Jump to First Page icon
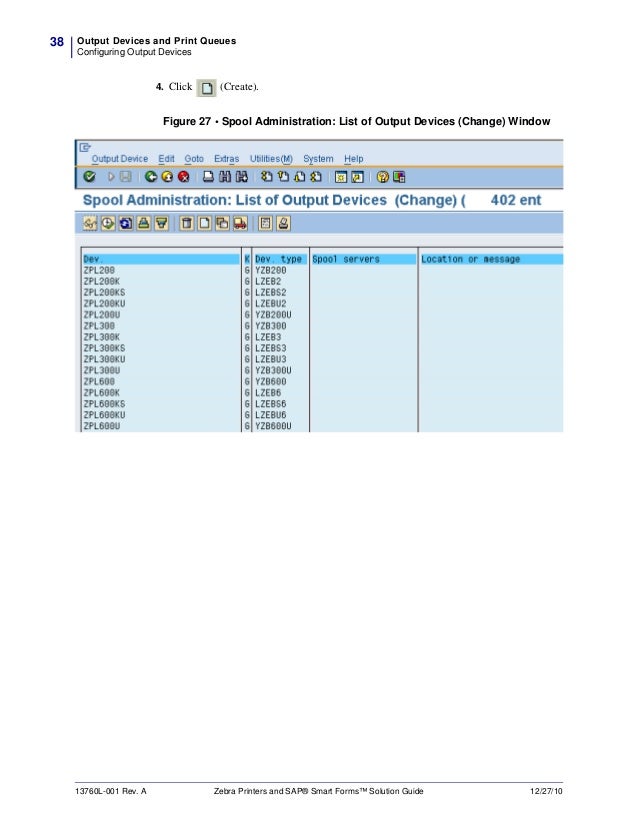This screenshot has height=826, width=638. pyautogui.click(x=267, y=177)
